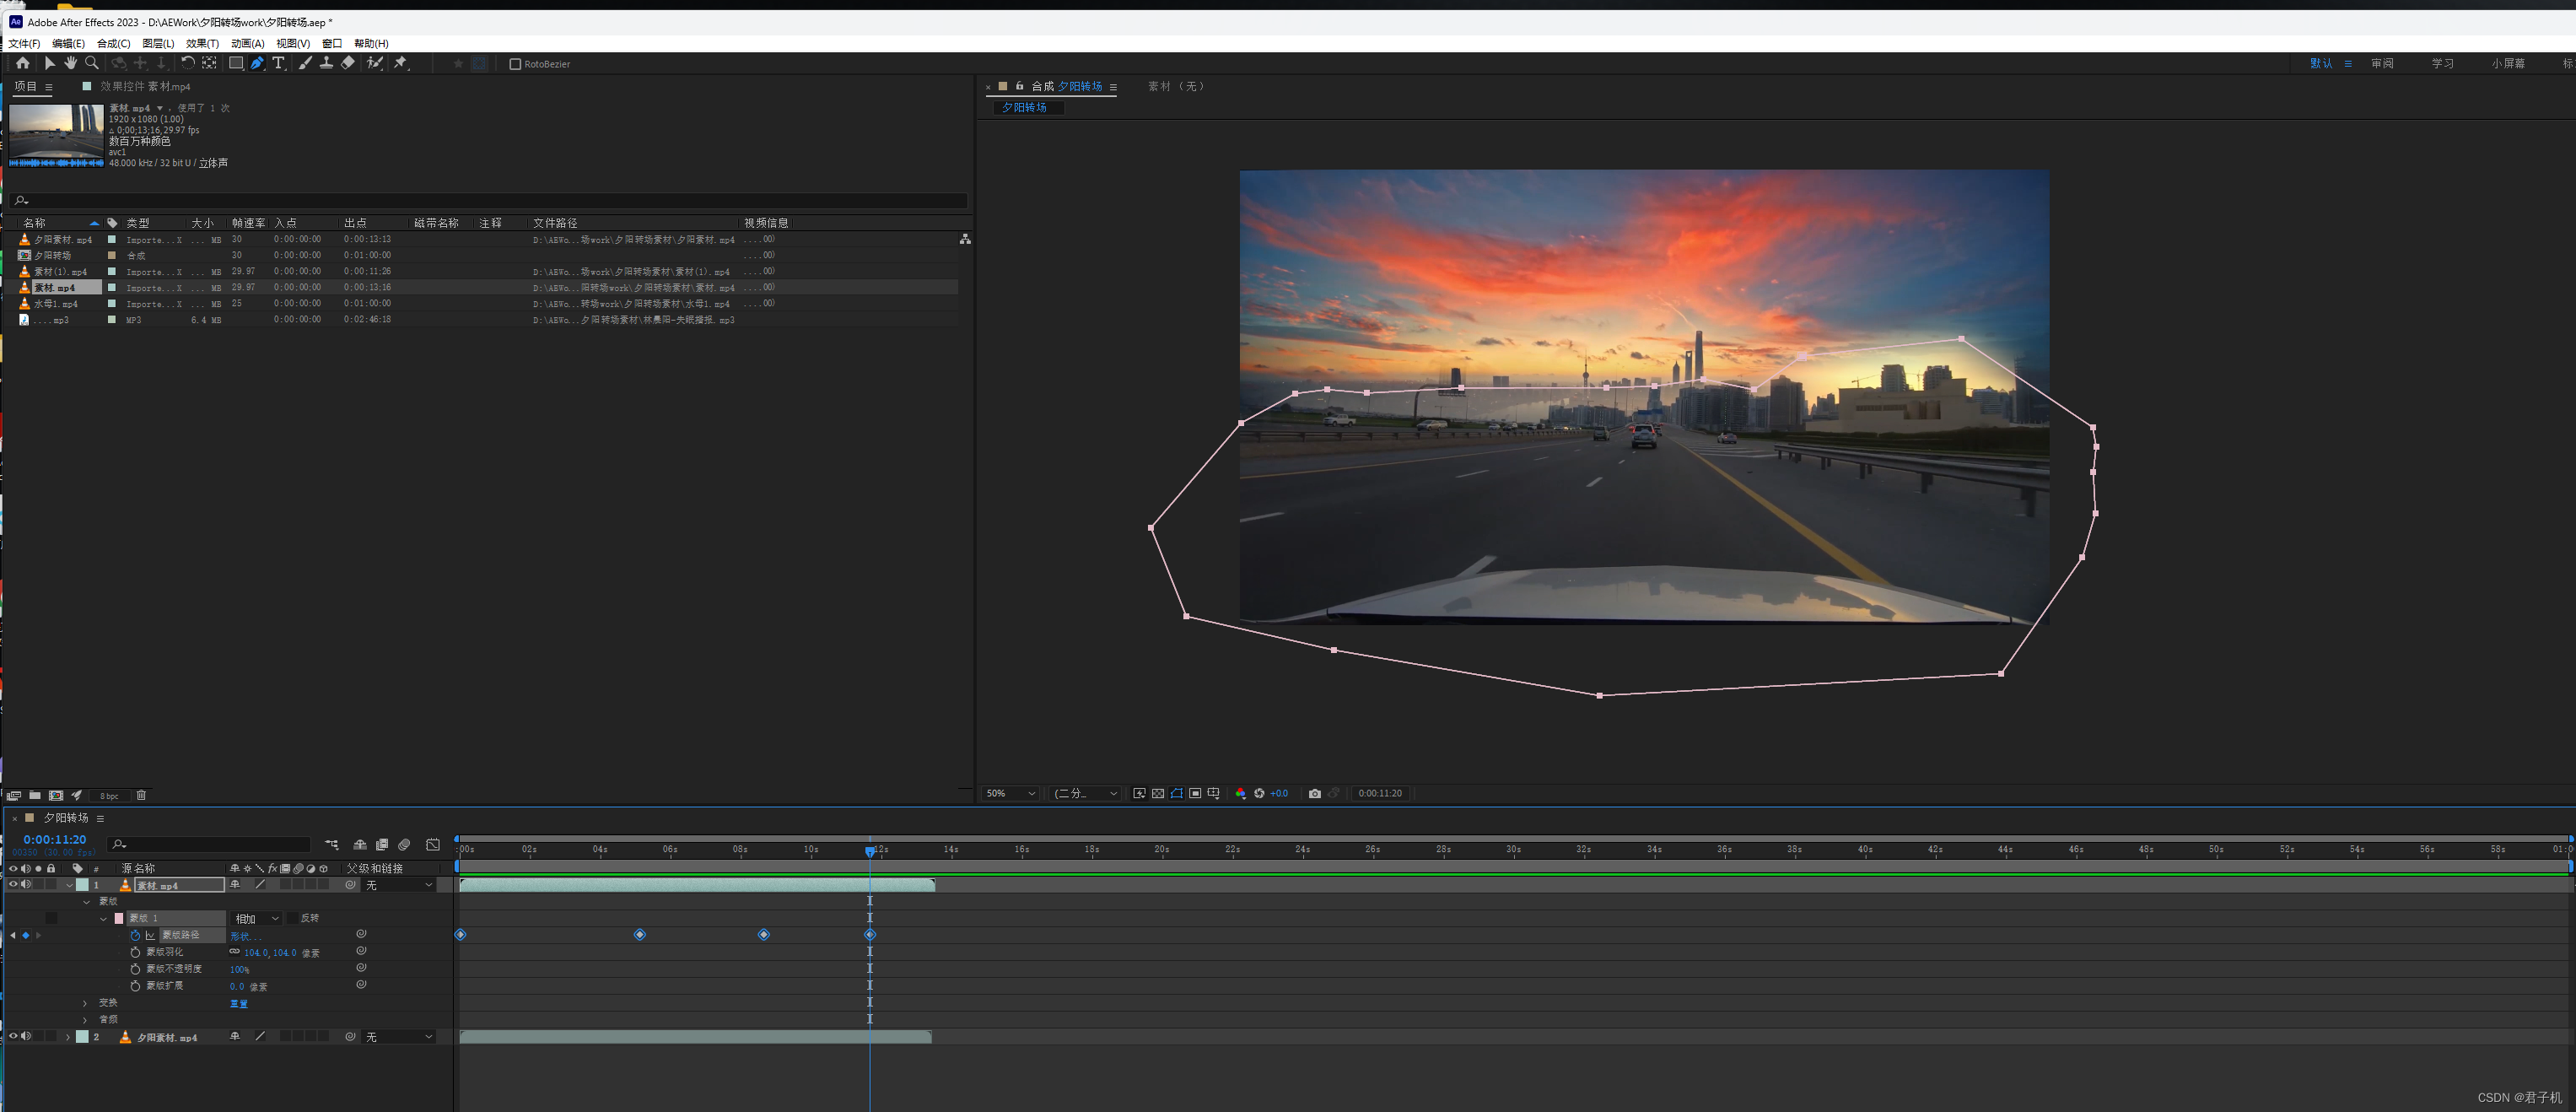Screen dimensions: 2576x1112
Task: Hide layer 1 素材.mp4 with eye icon
Action: tap(13, 885)
